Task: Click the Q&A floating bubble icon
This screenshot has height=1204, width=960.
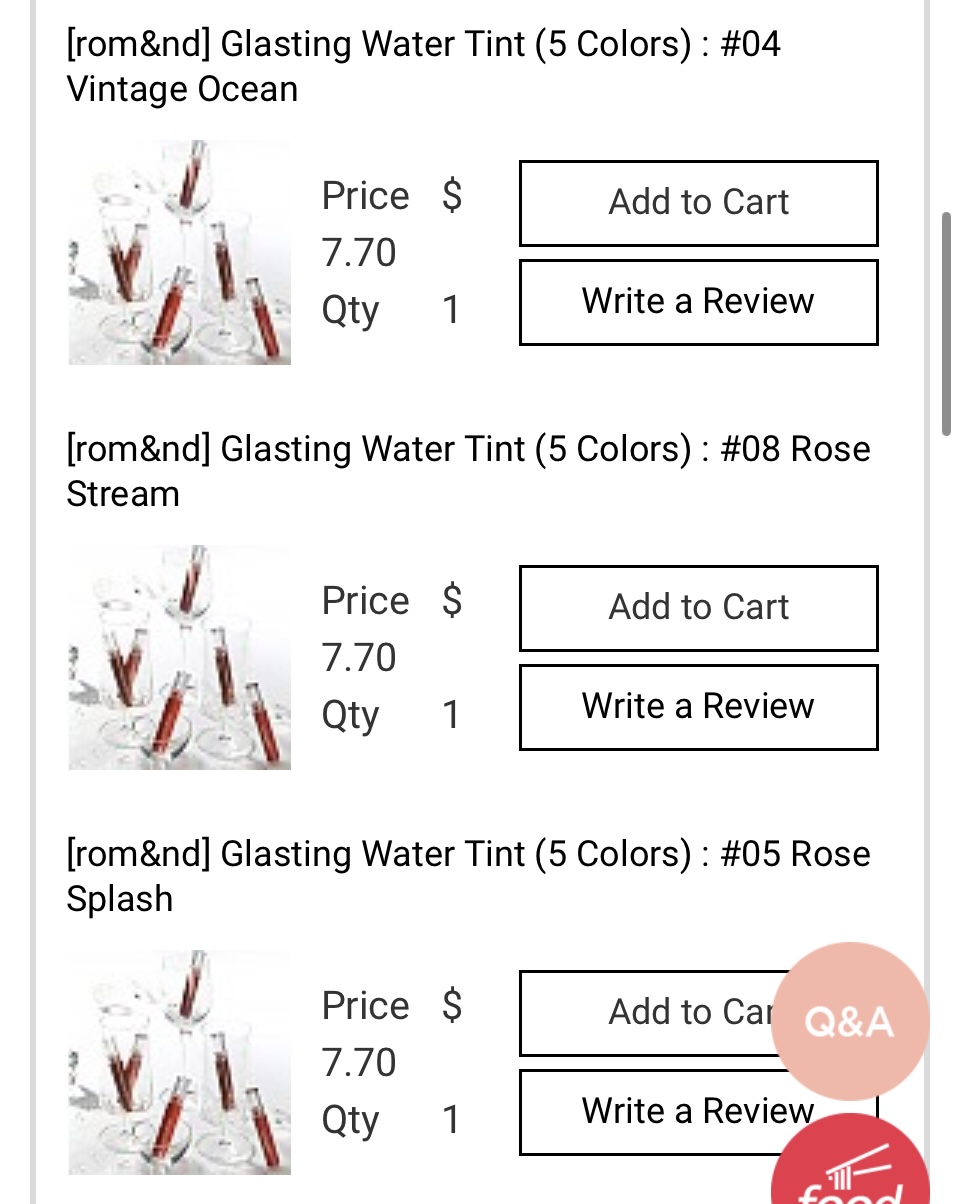Action: (849, 1021)
